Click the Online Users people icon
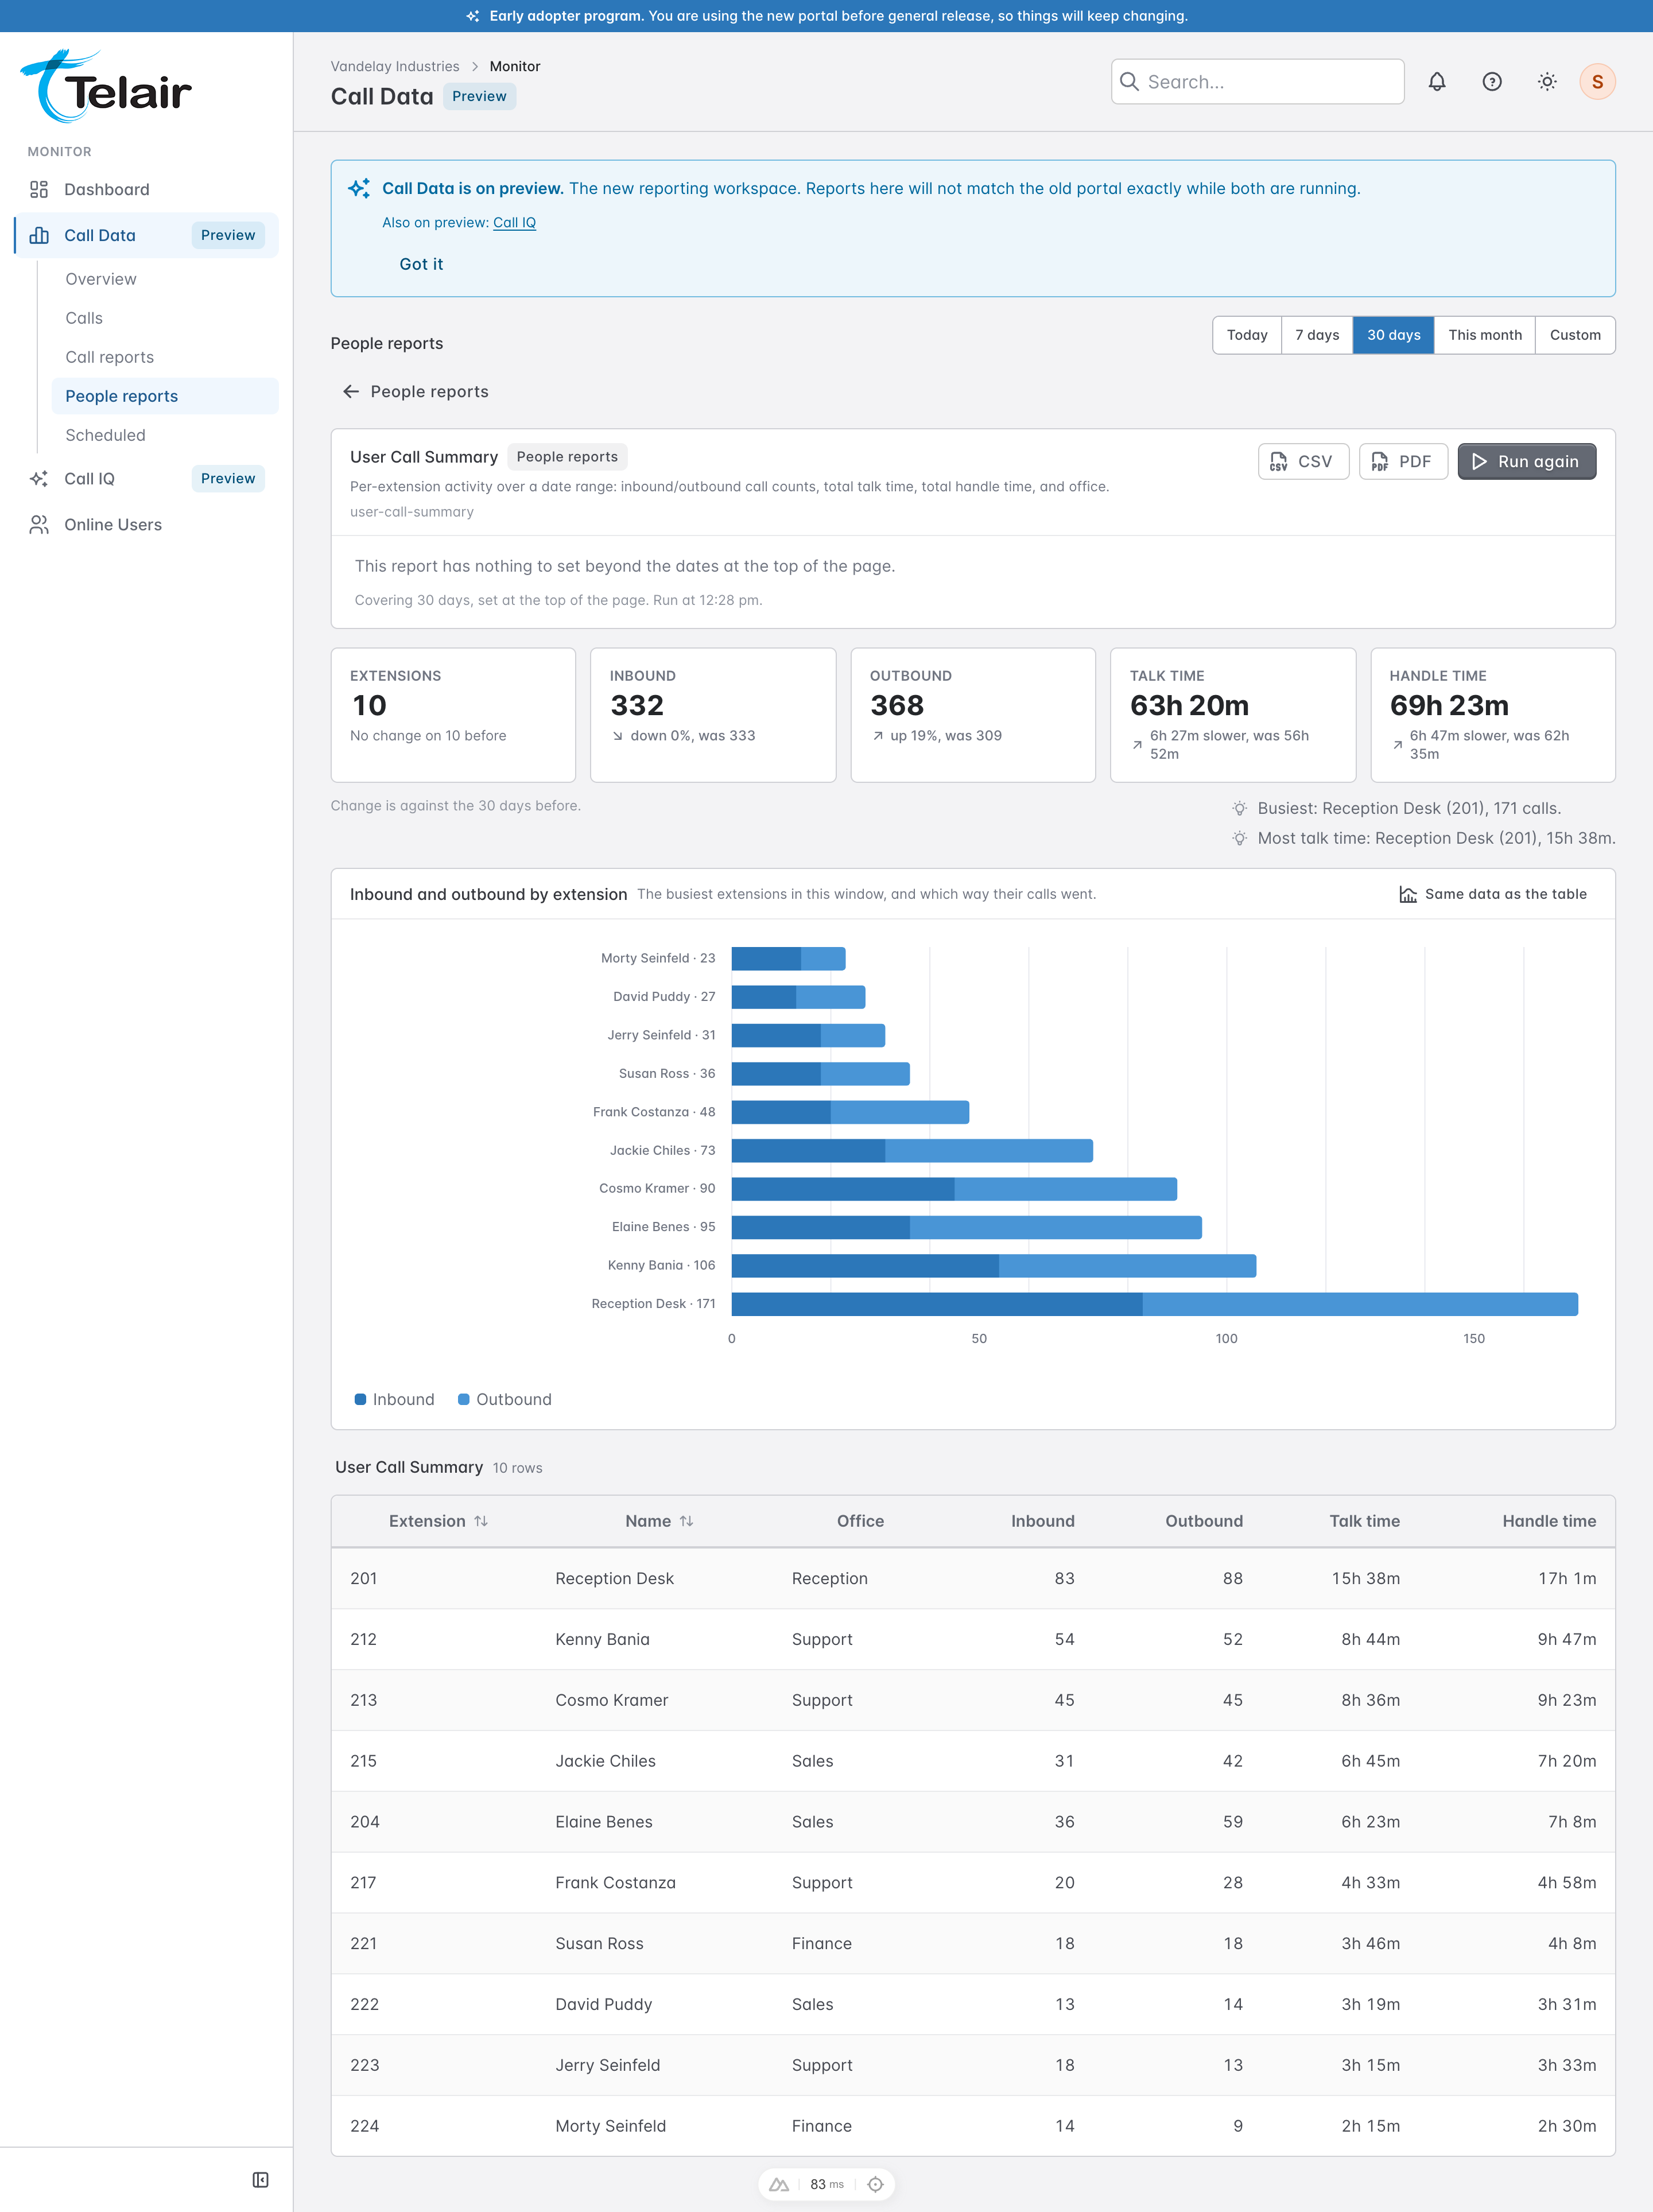This screenshot has height=2212, width=1653. coord(39,525)
